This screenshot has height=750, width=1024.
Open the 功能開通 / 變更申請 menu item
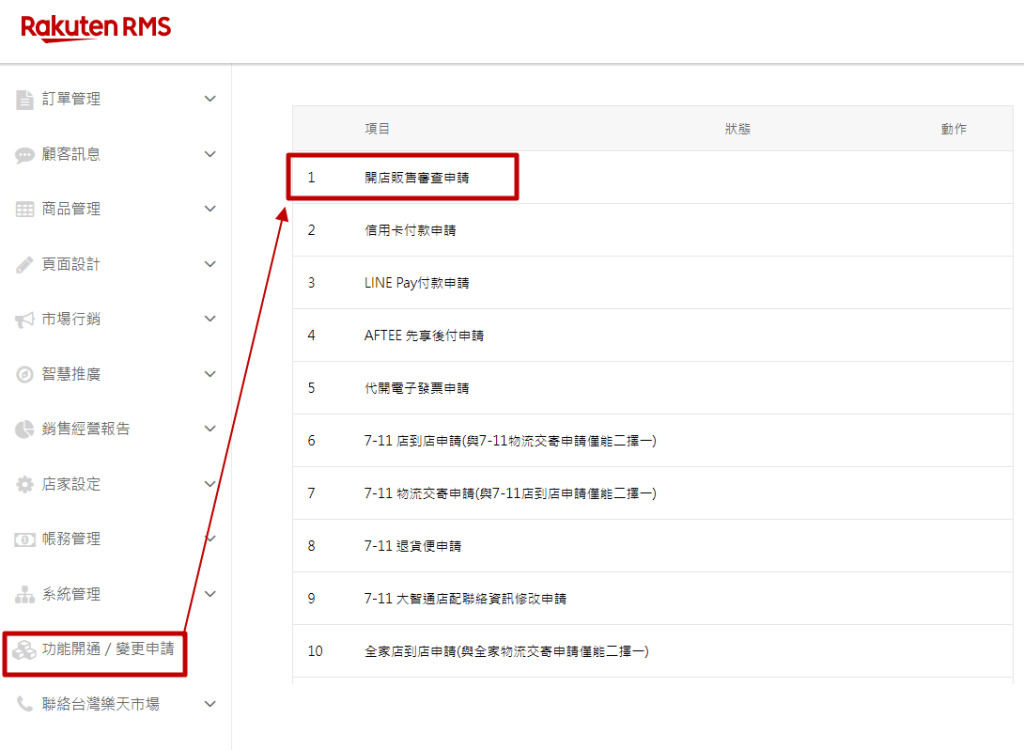(x=107, y=649)
